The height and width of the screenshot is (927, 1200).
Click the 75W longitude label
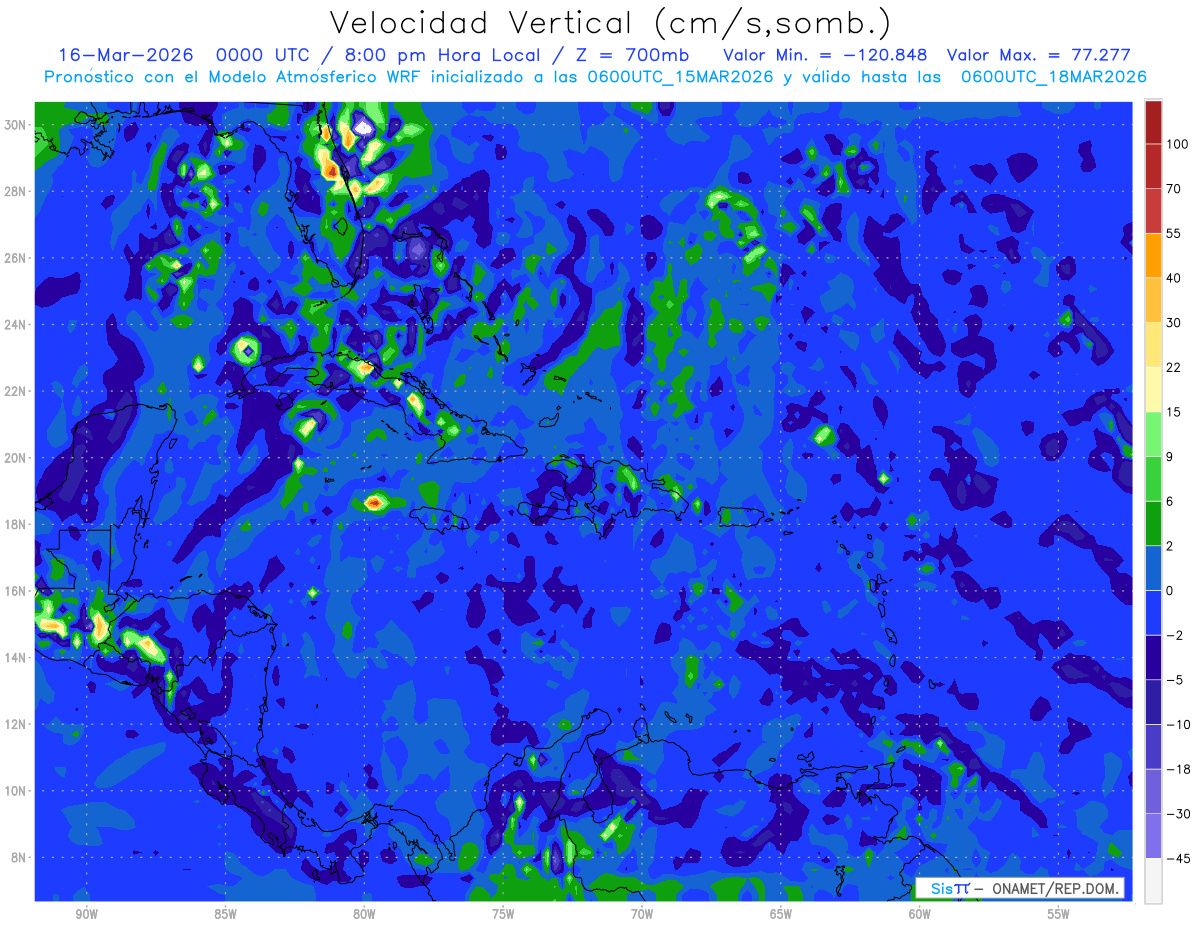(x=503, y=914)
